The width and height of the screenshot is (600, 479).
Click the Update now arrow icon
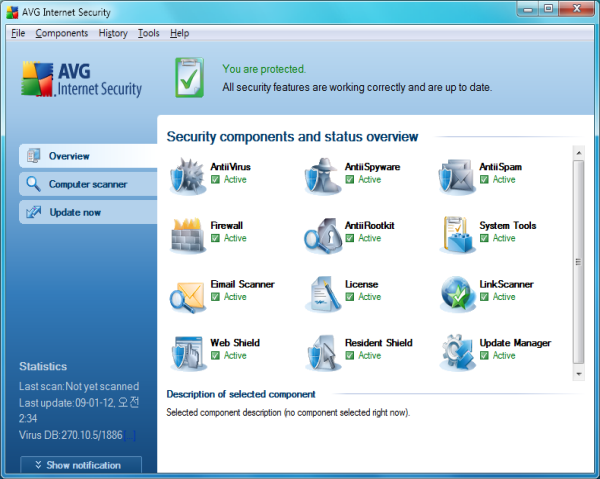tap(33, 212)
